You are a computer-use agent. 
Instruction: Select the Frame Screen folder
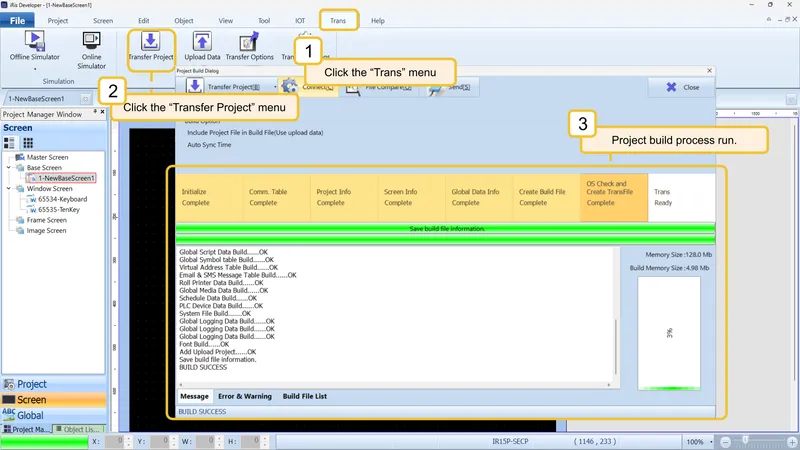coord(46,220)
